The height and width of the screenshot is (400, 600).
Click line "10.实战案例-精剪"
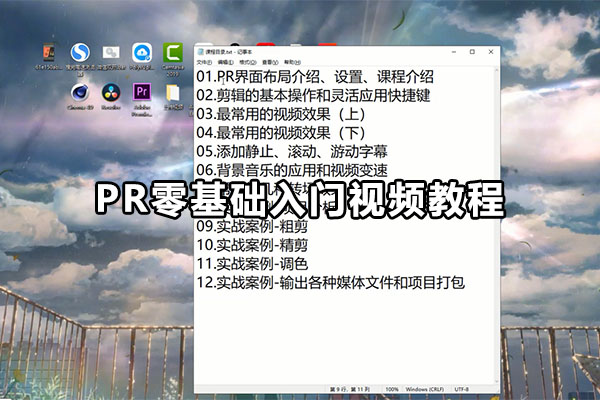click(x=252, y=245)
